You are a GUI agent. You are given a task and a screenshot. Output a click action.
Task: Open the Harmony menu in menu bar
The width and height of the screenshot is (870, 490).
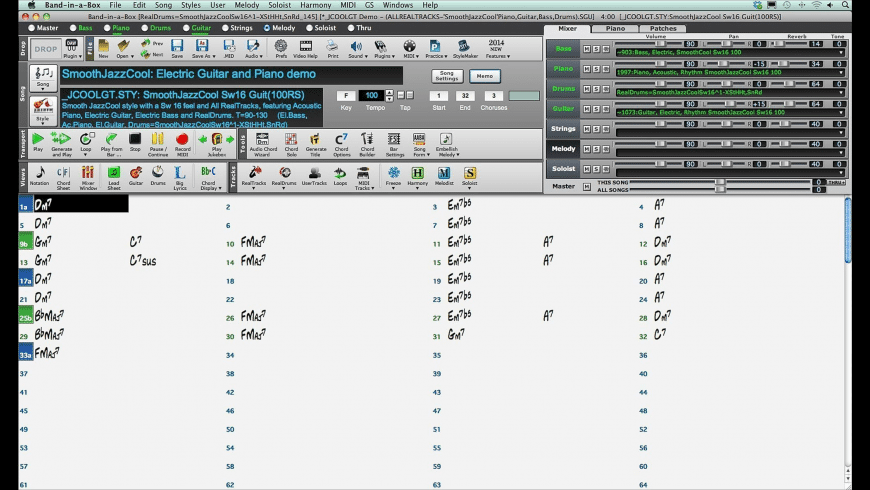pyautogui.click(x=315, y=5)
